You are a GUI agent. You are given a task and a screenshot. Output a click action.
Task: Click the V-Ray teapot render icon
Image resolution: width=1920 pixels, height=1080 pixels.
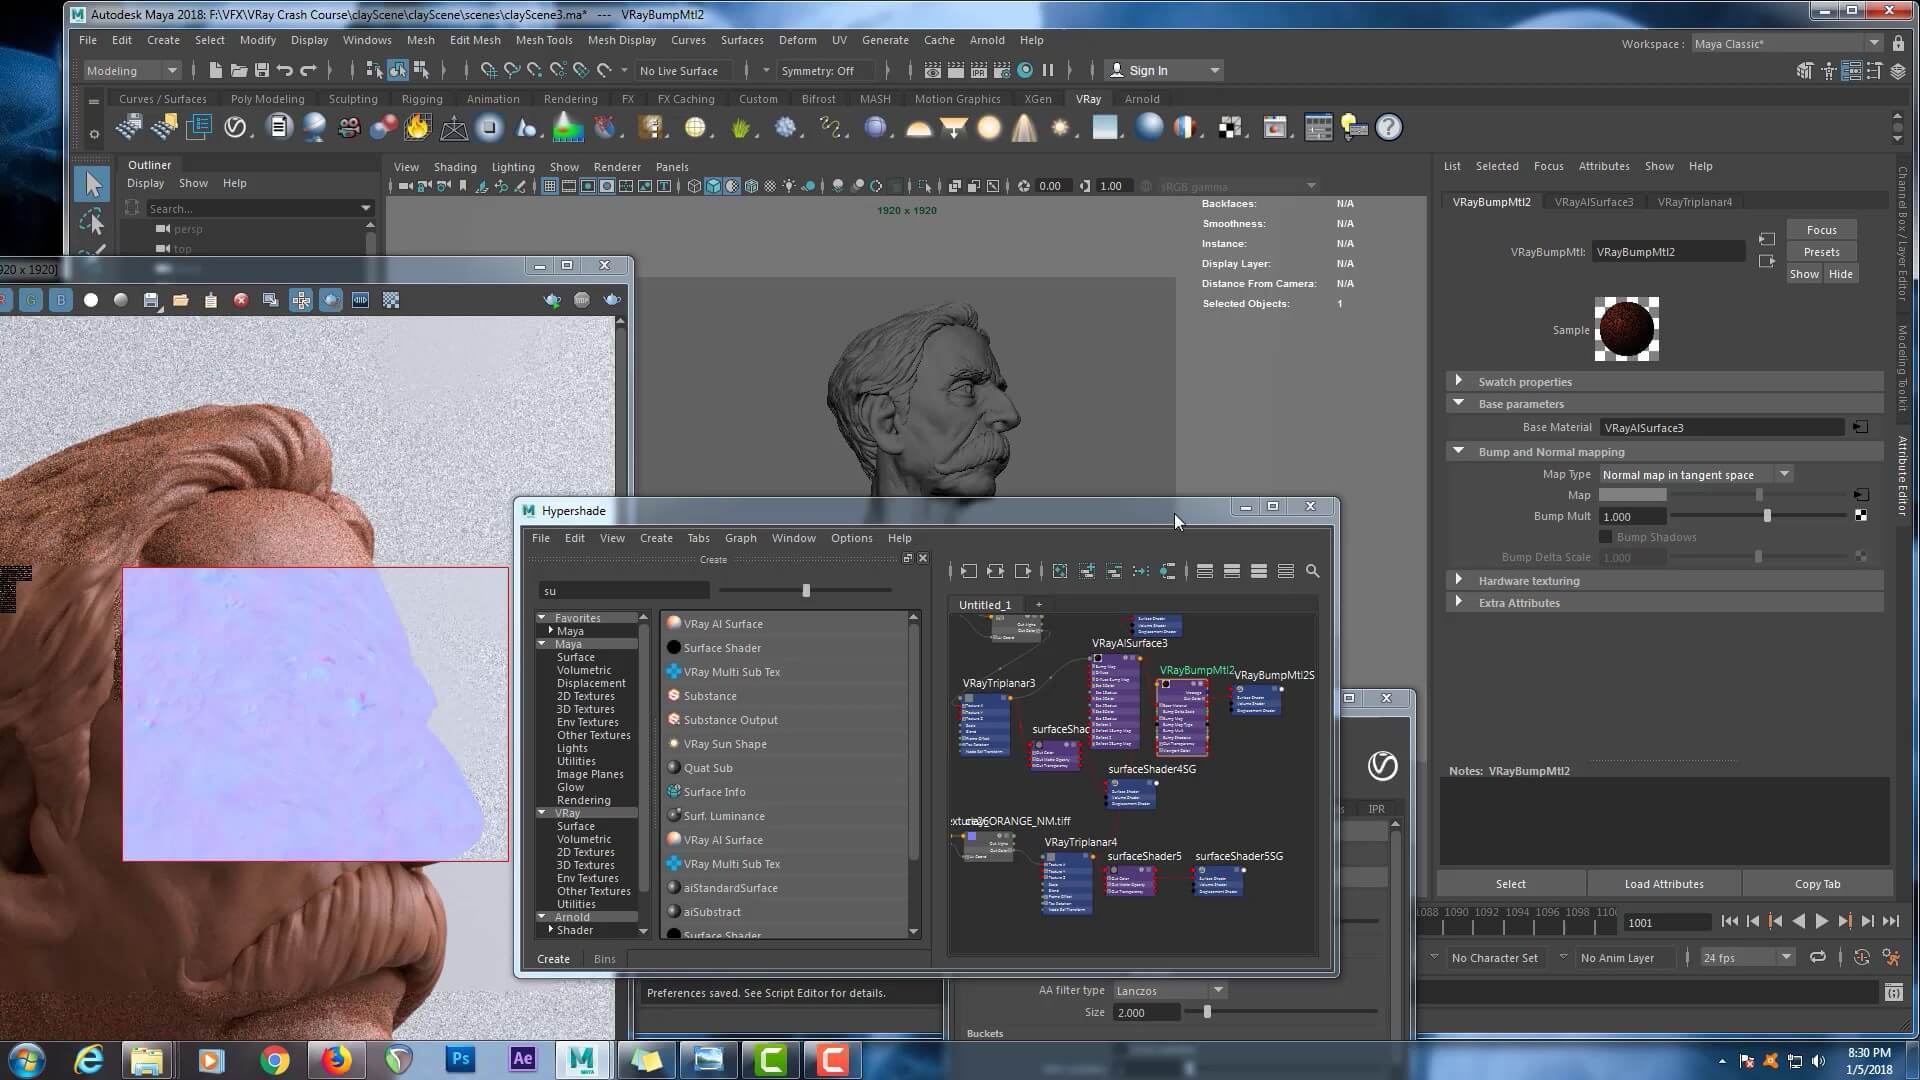[612, 300]
